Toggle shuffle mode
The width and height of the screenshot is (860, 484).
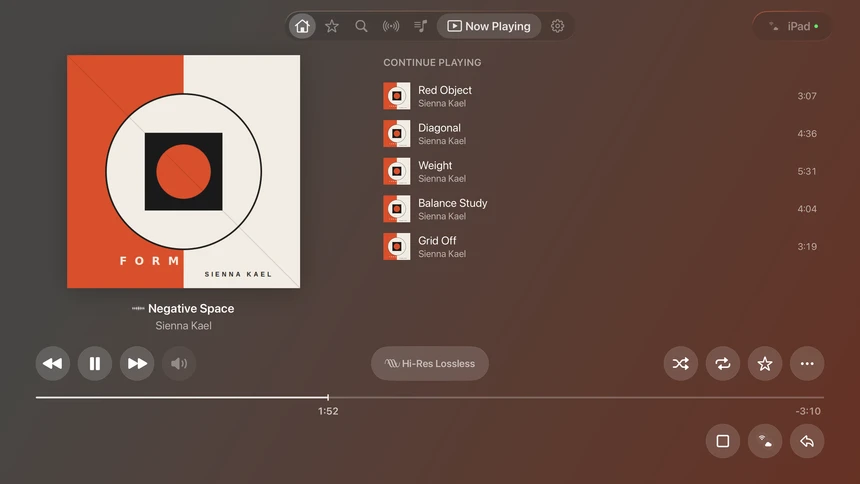(x=681, y=363)
